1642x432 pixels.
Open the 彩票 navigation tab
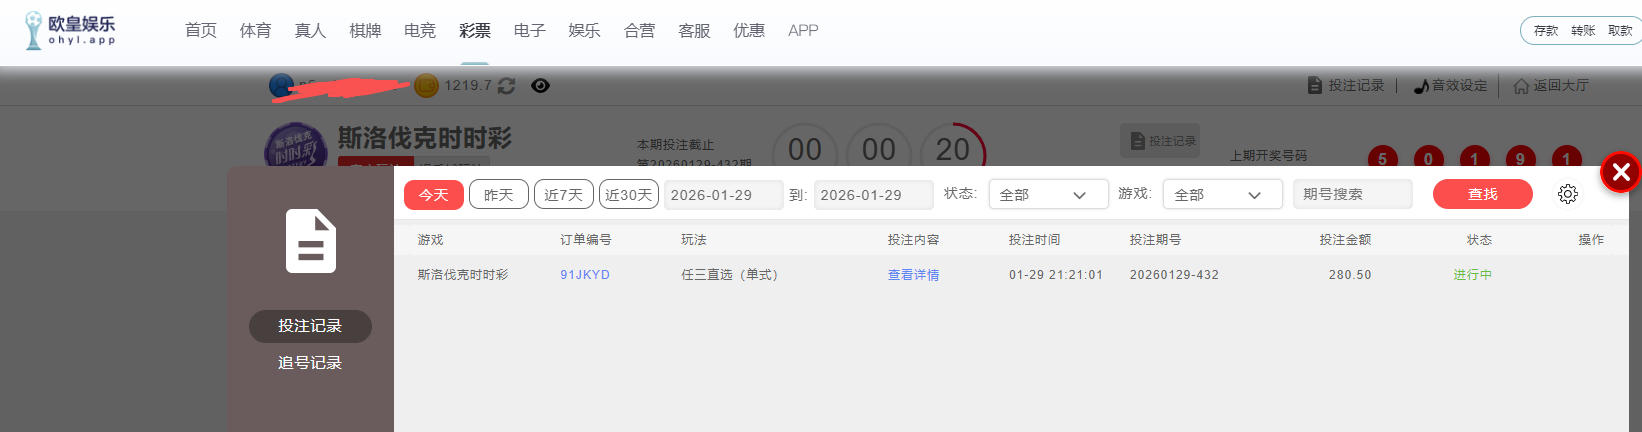(x=474, y=31)
